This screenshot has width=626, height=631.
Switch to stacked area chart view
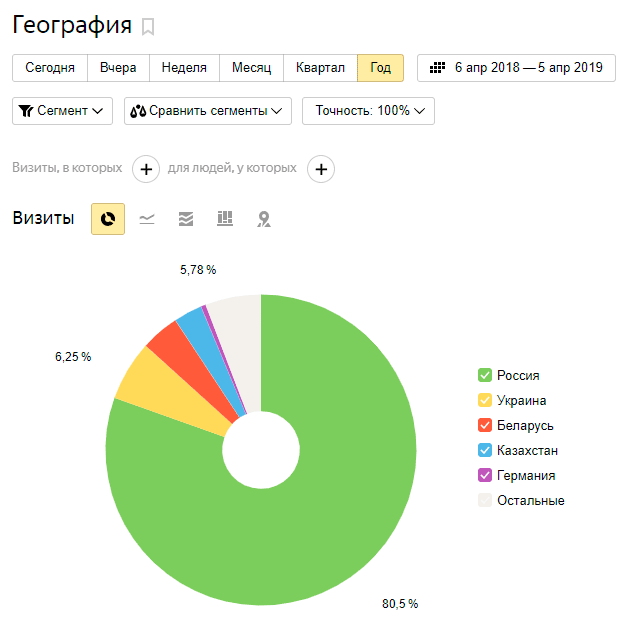click(186, 219)
